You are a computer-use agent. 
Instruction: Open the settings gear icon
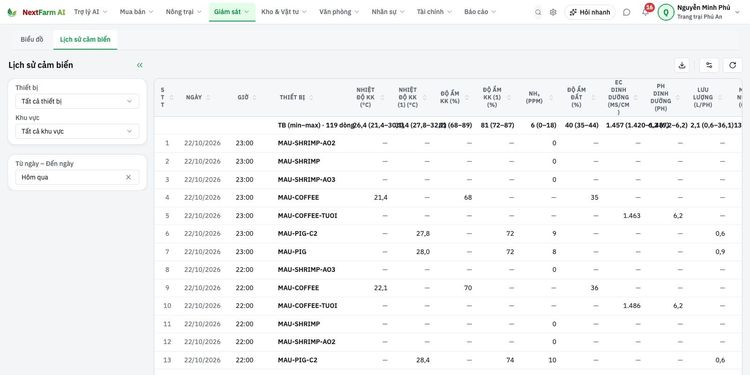(x=553, y=12)
